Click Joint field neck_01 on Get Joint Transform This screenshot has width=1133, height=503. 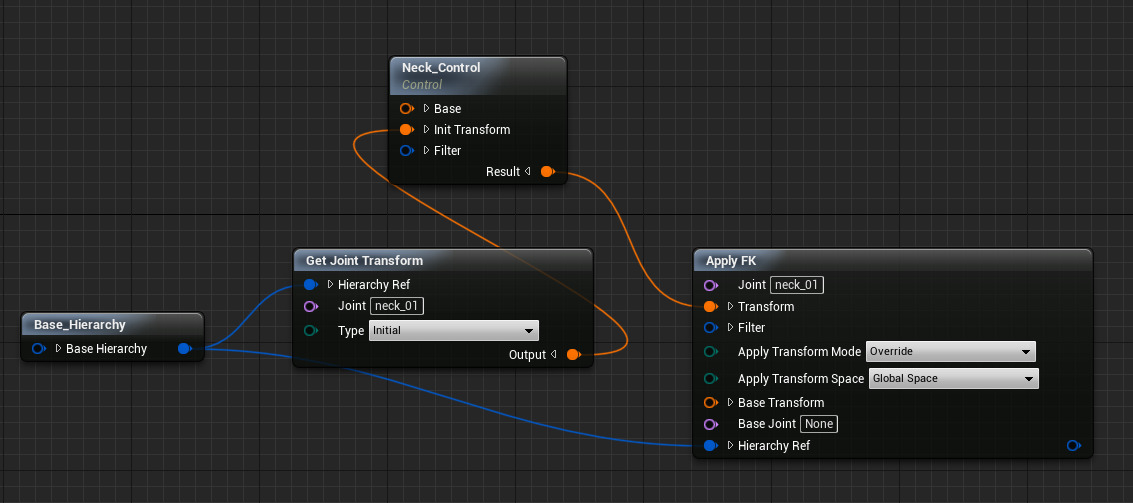397,306
